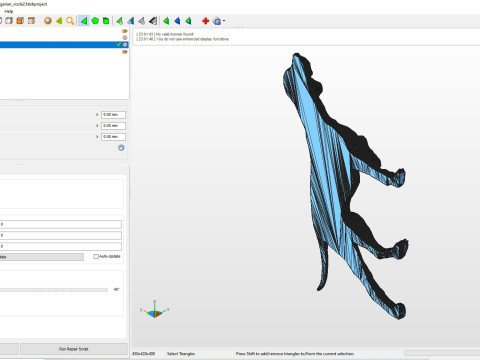Click the 'Press Shift to add/remove triangles' hint text

pyautogui.click(x=295, y=354)
